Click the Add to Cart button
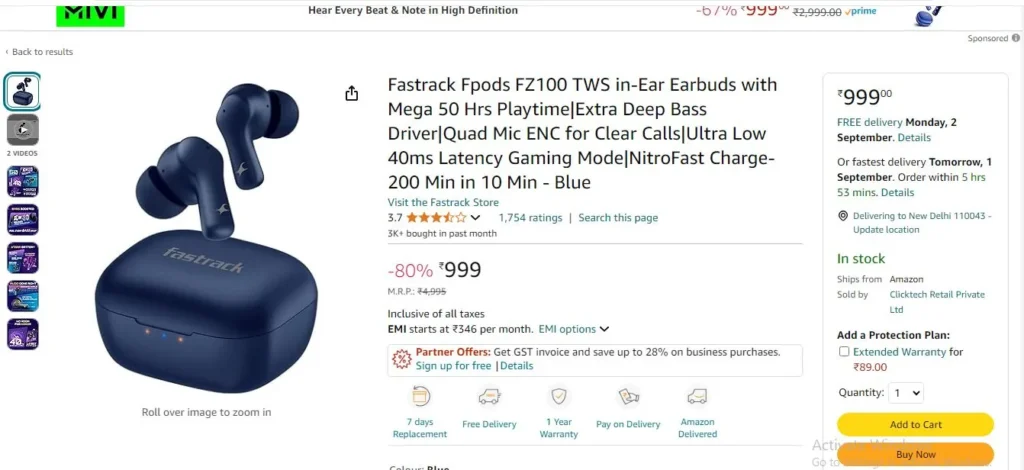The image size is (1024, 470). click(x=915, y=424)
